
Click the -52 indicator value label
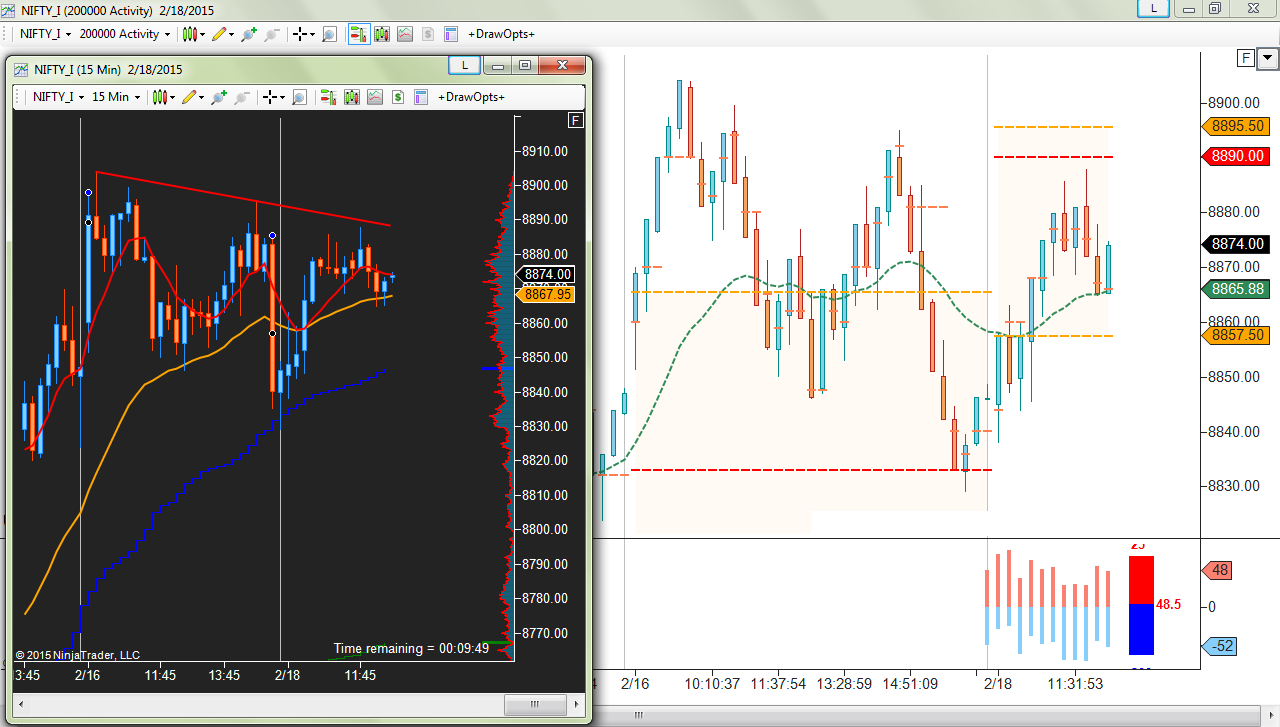(1221, 646)
